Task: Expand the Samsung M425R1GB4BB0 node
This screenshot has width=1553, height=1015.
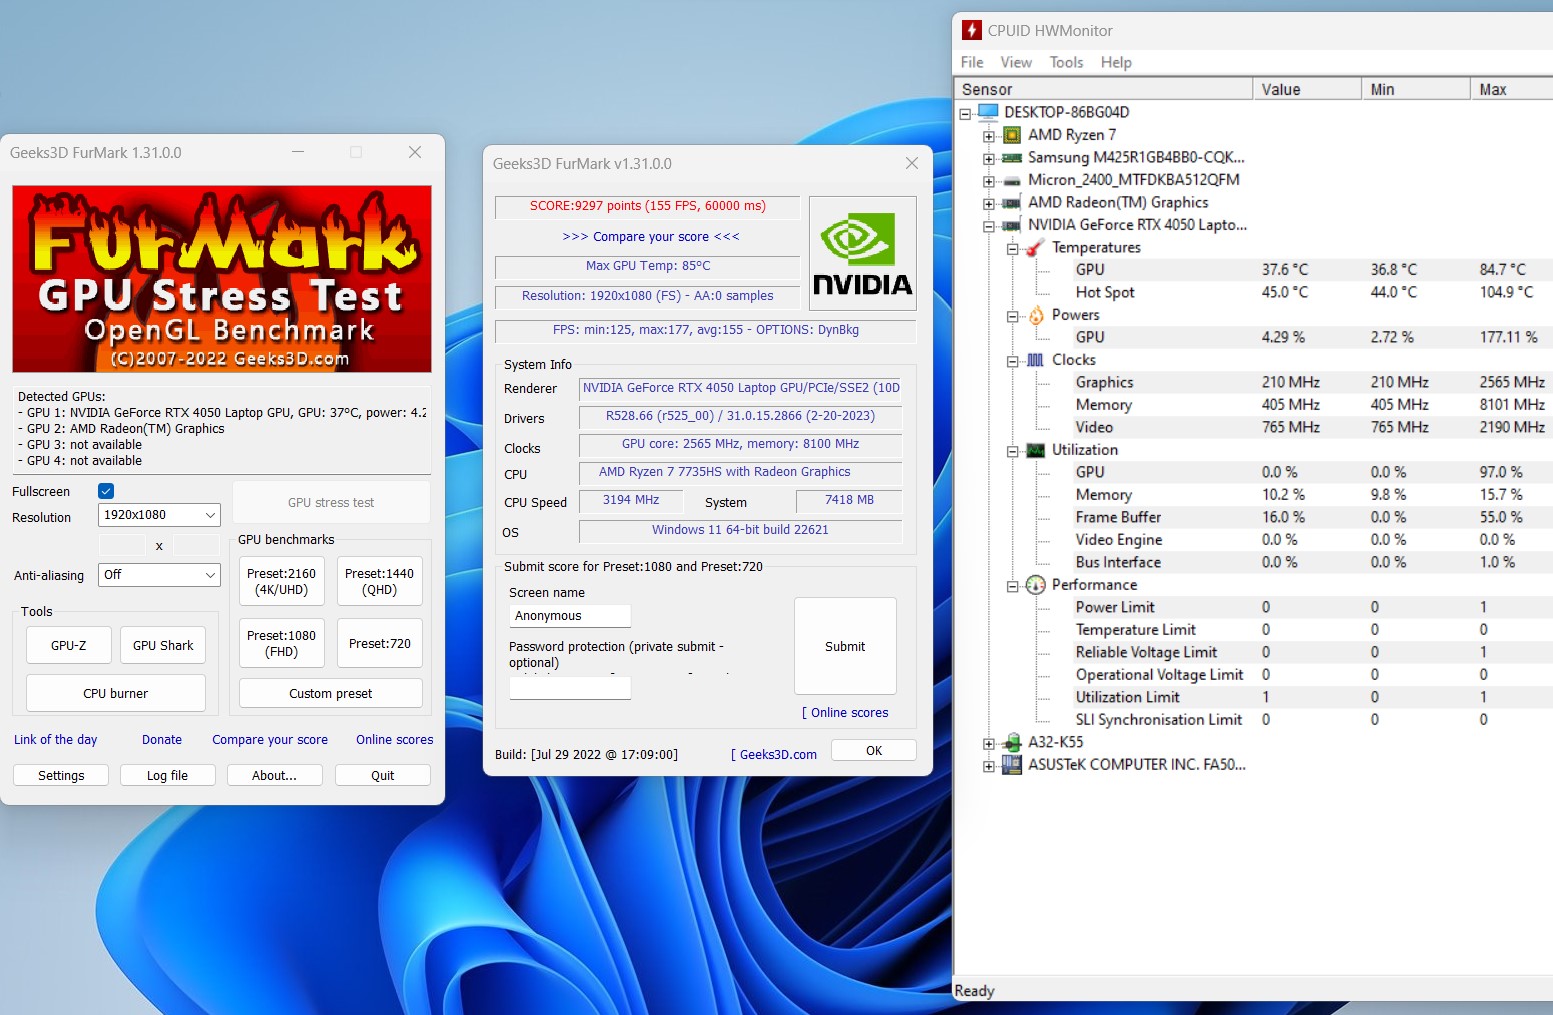Action: tap(988, 158)
